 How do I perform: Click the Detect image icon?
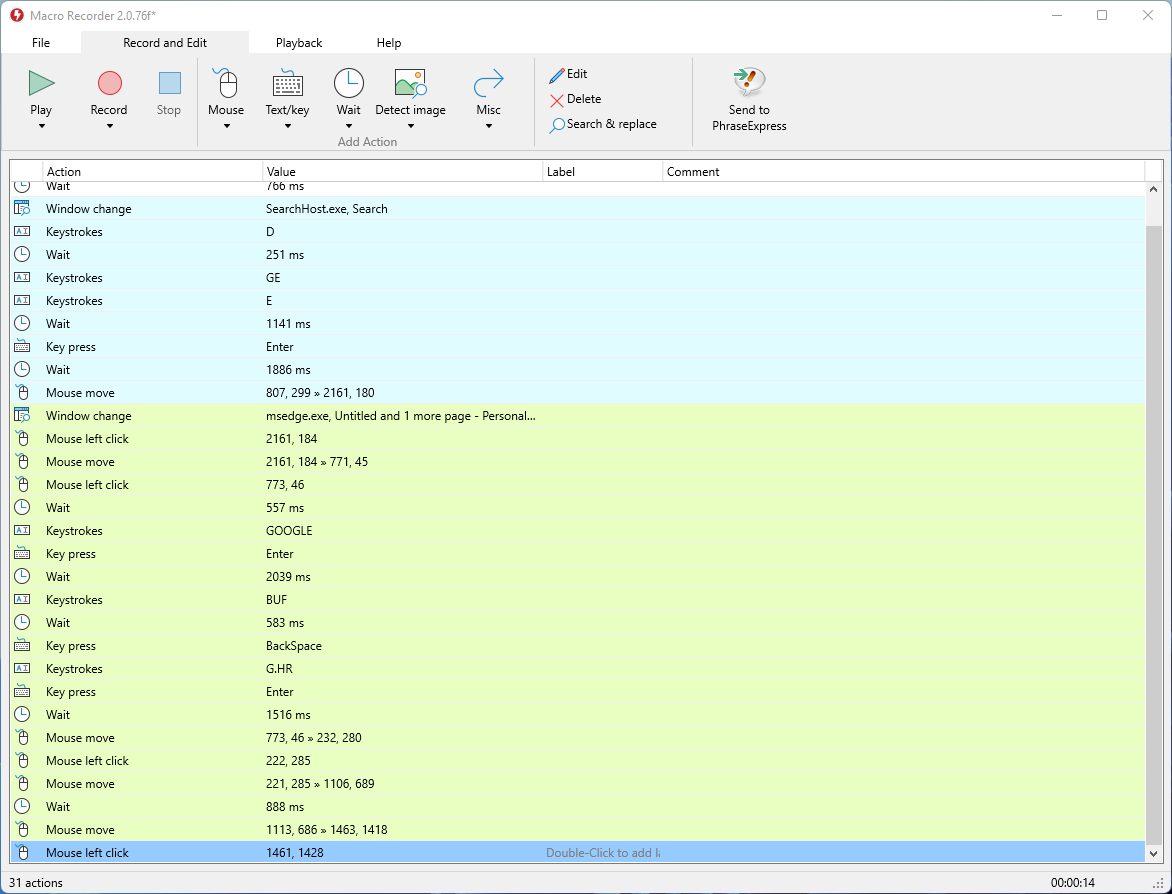(x=410, y=83)
